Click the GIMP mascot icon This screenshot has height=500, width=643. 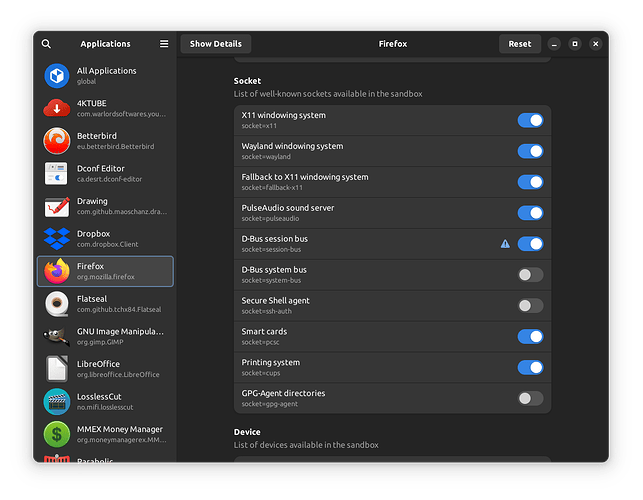point(57,336)
